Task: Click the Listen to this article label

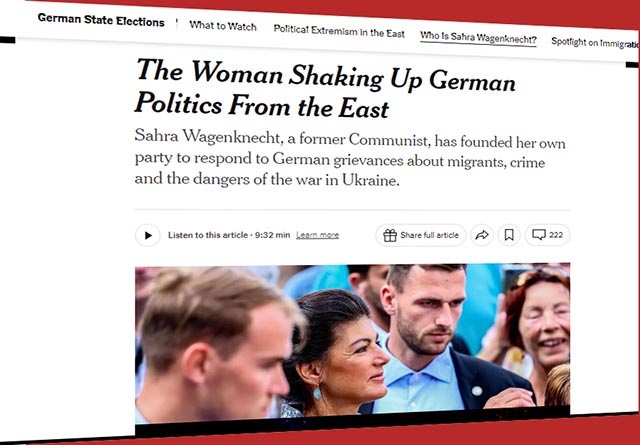Action: point(208,235)
